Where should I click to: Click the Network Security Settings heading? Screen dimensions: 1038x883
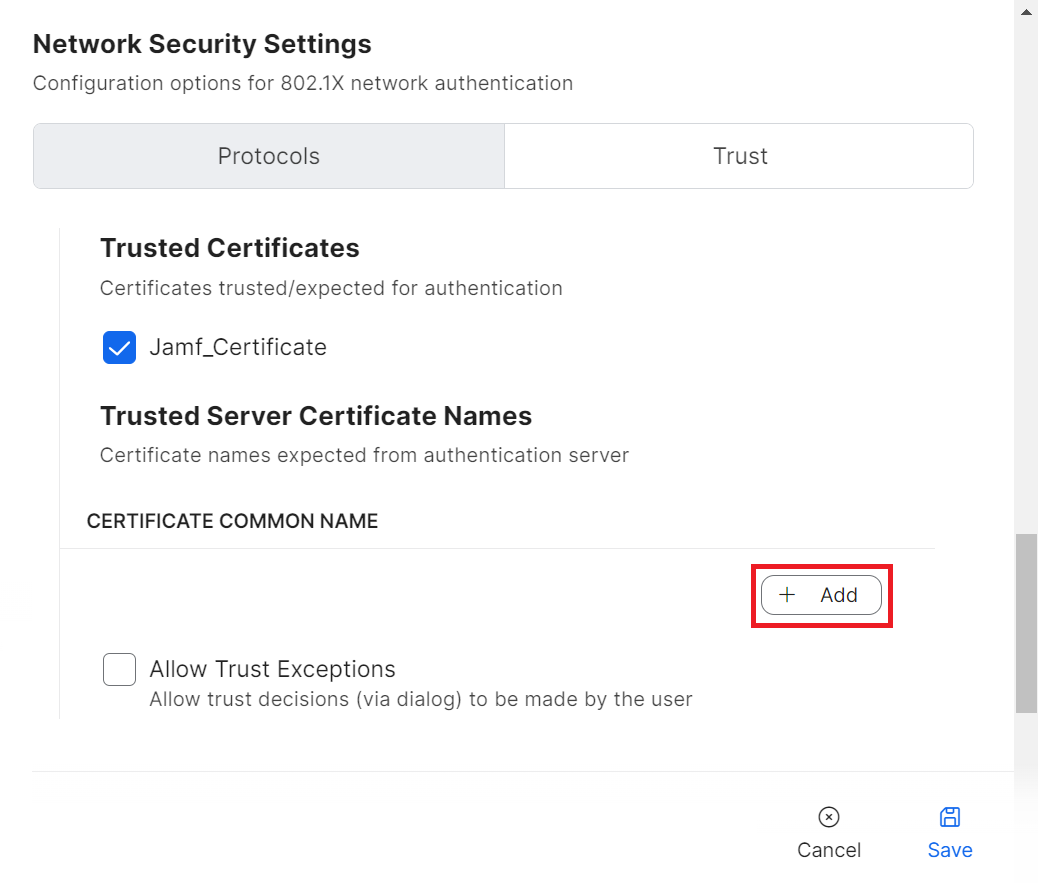click(202, 44)
